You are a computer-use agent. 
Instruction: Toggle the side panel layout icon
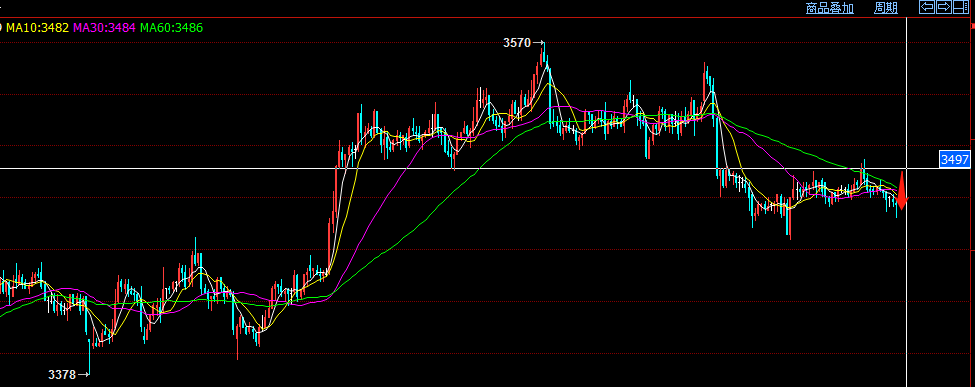pos(960,7)
